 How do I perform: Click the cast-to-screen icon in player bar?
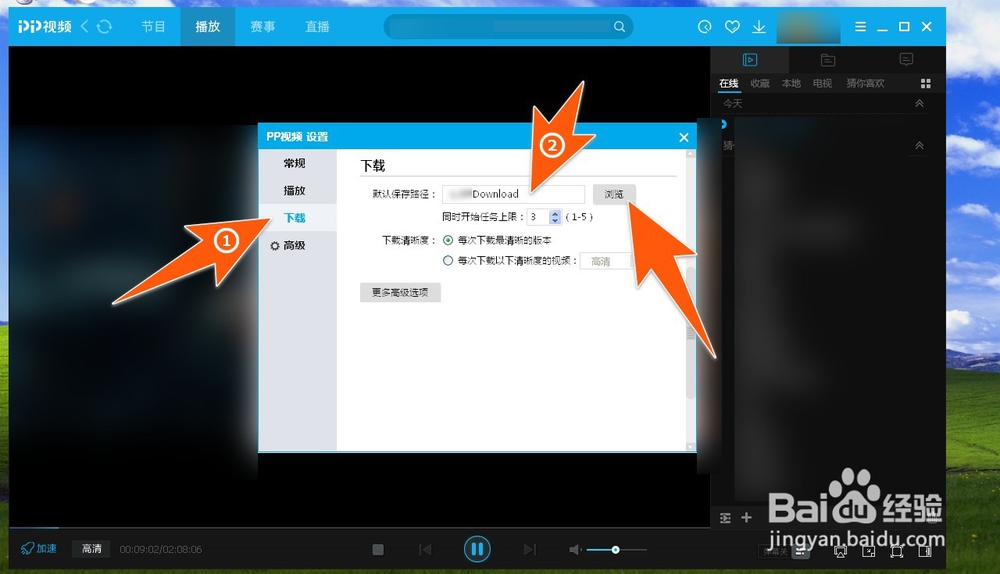[x=841, y=551]
